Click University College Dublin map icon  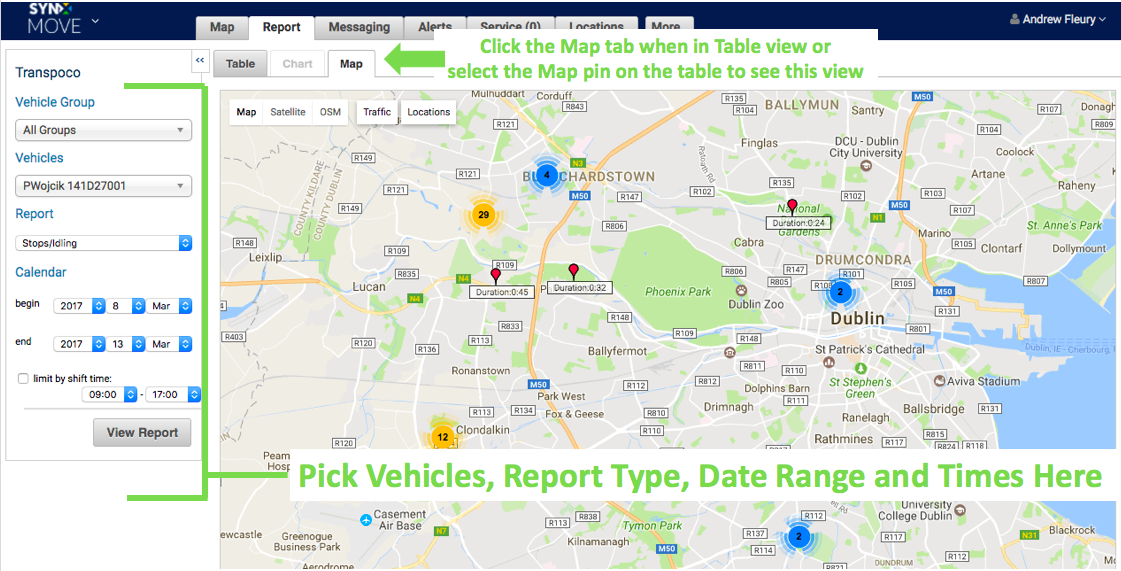coord(960,510)
